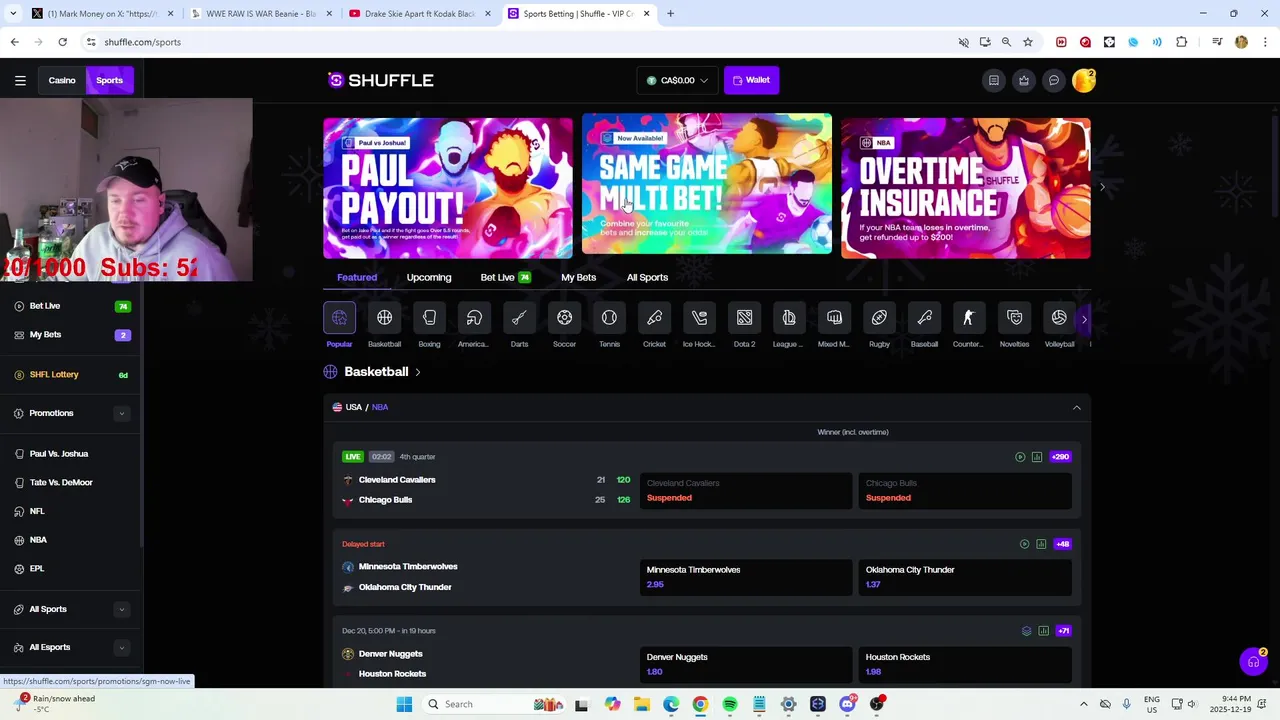Select the Boxing sport icon
Screen dimensions: 1280x720
(x=429, y=318)
